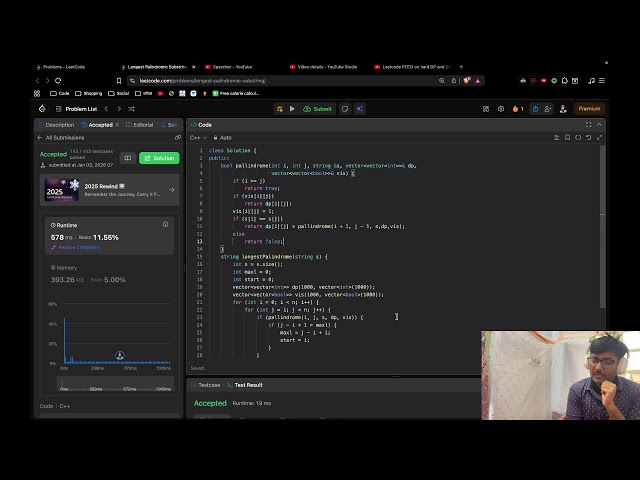Open Analyze Complexity link

(x=76, y=247)
